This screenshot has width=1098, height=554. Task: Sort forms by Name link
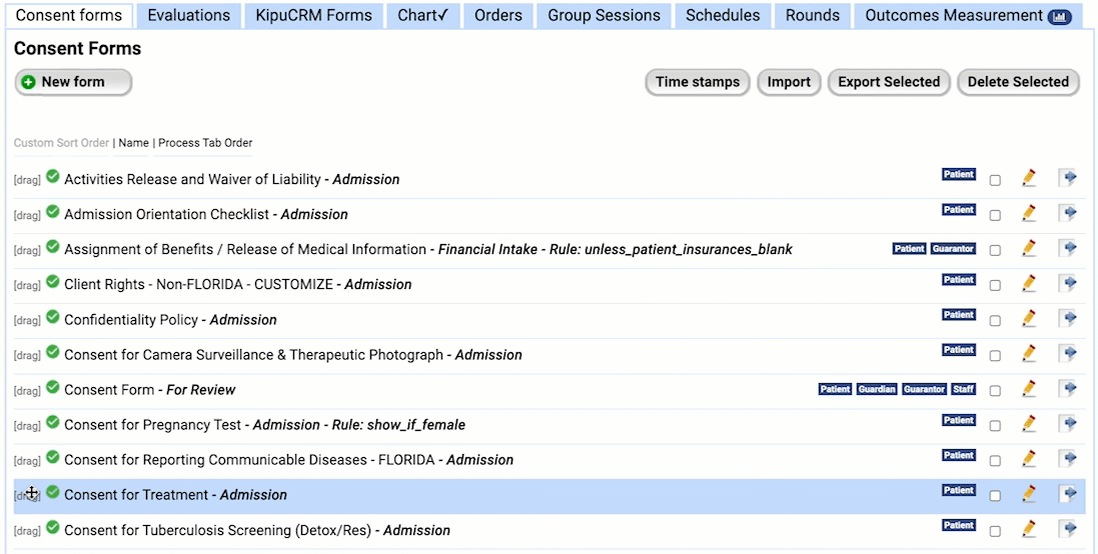coord(133,143)
